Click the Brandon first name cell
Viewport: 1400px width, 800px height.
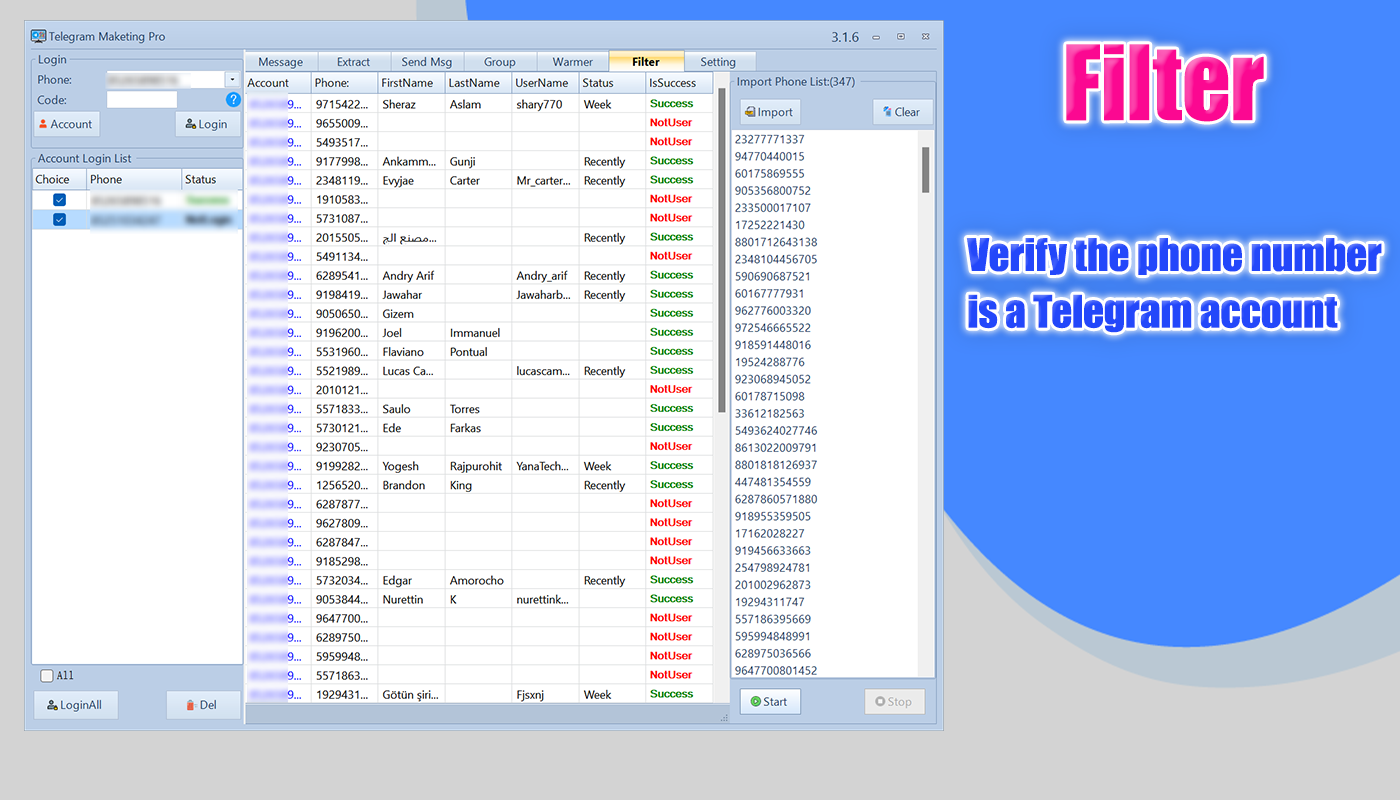pos(412,485)
